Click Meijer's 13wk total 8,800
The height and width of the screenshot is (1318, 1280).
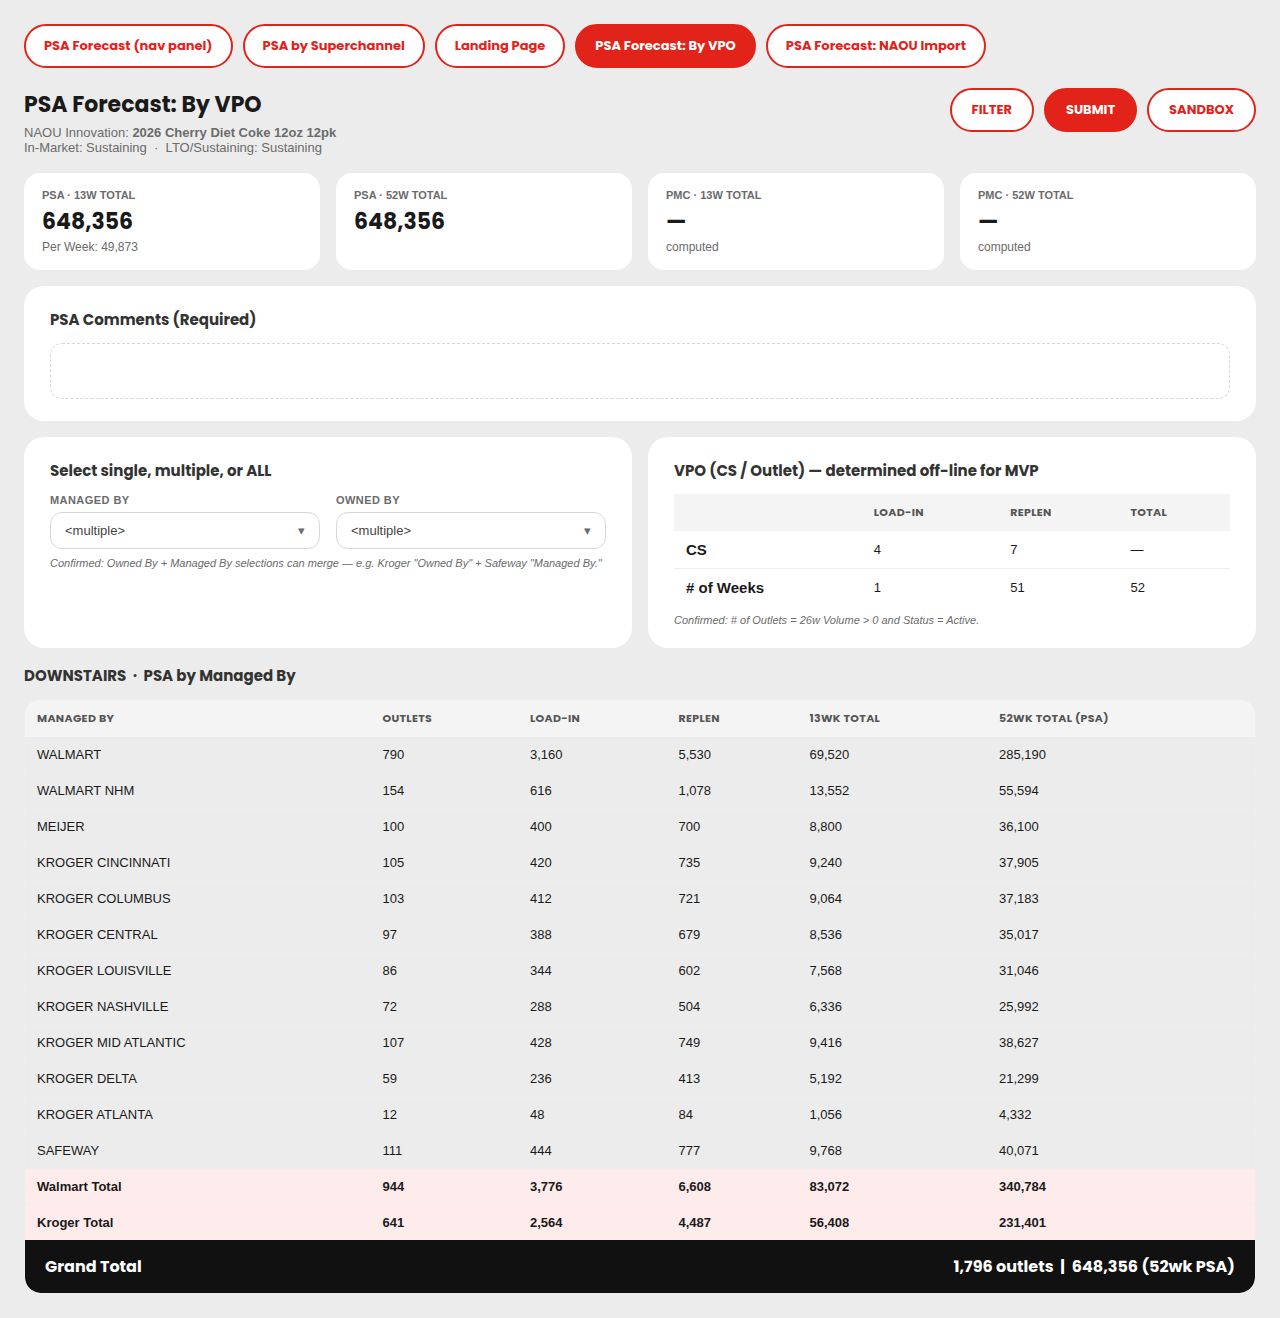coord(825,827)
